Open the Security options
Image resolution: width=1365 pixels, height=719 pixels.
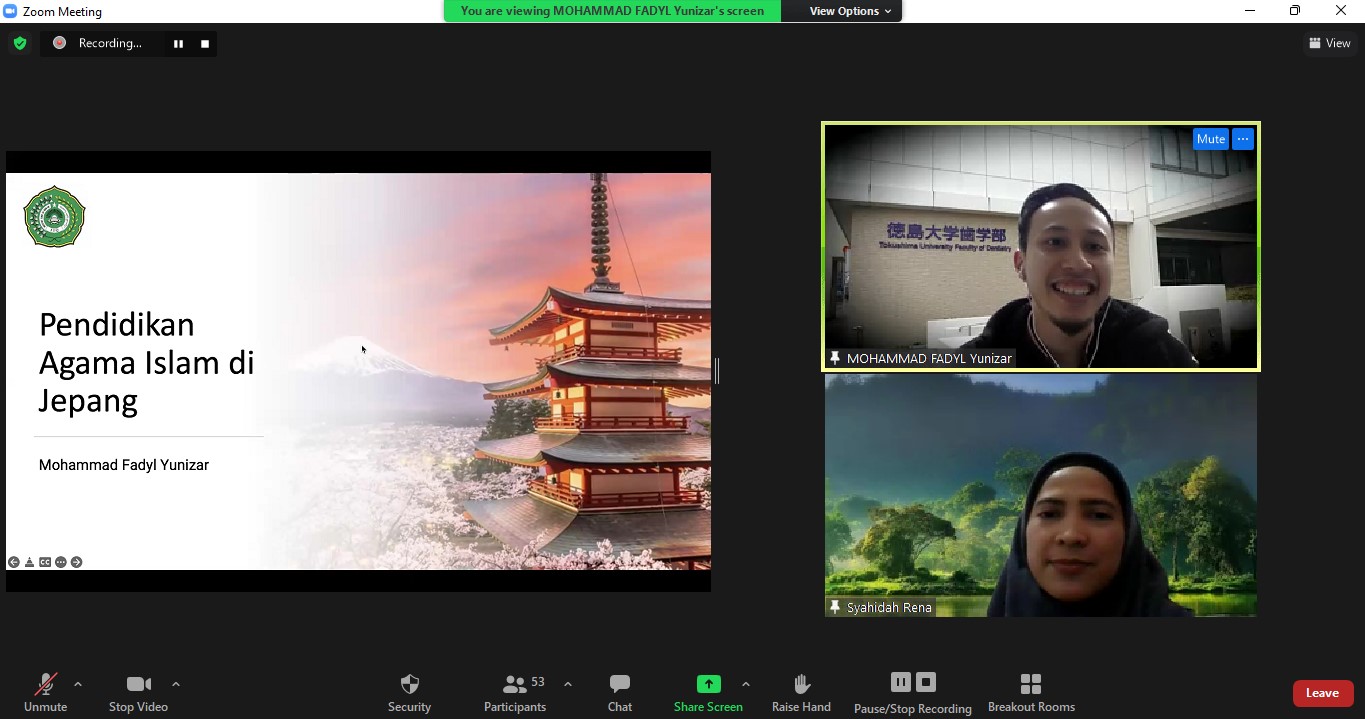point(409,693)
